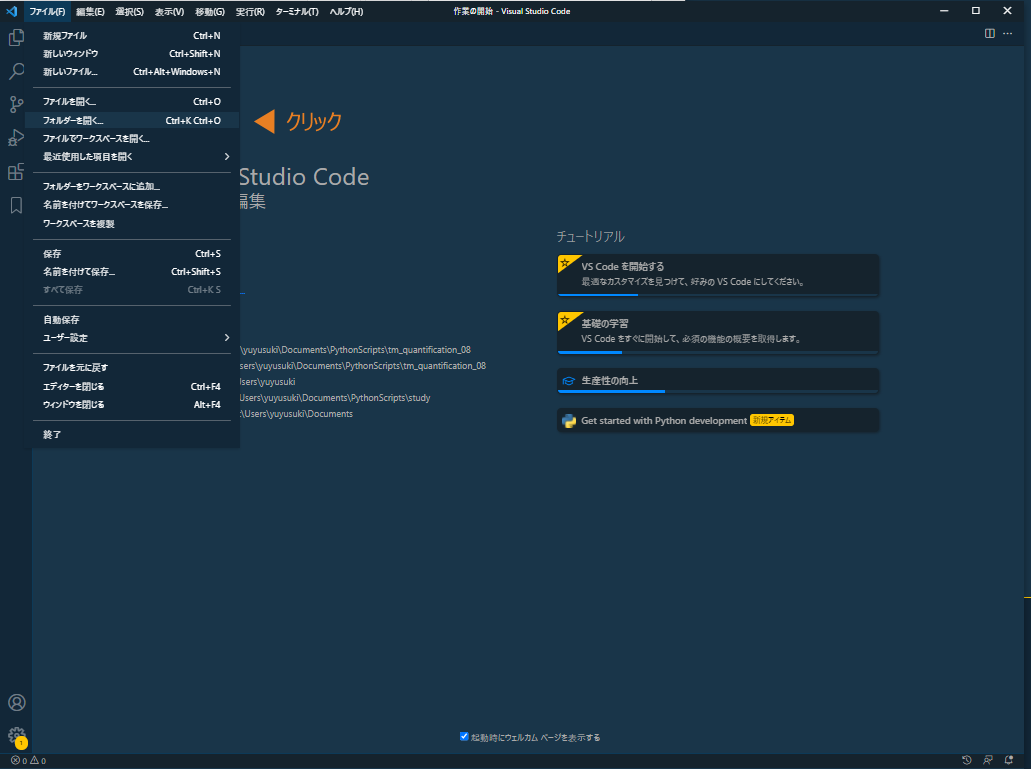This screenshot has width=1031, height=769.
Task: Open the Manage gear icon
Action: [x=16, y=735]
